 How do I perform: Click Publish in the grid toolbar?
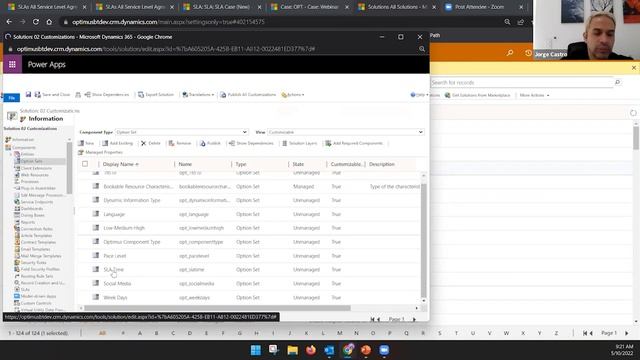[210, 143]
